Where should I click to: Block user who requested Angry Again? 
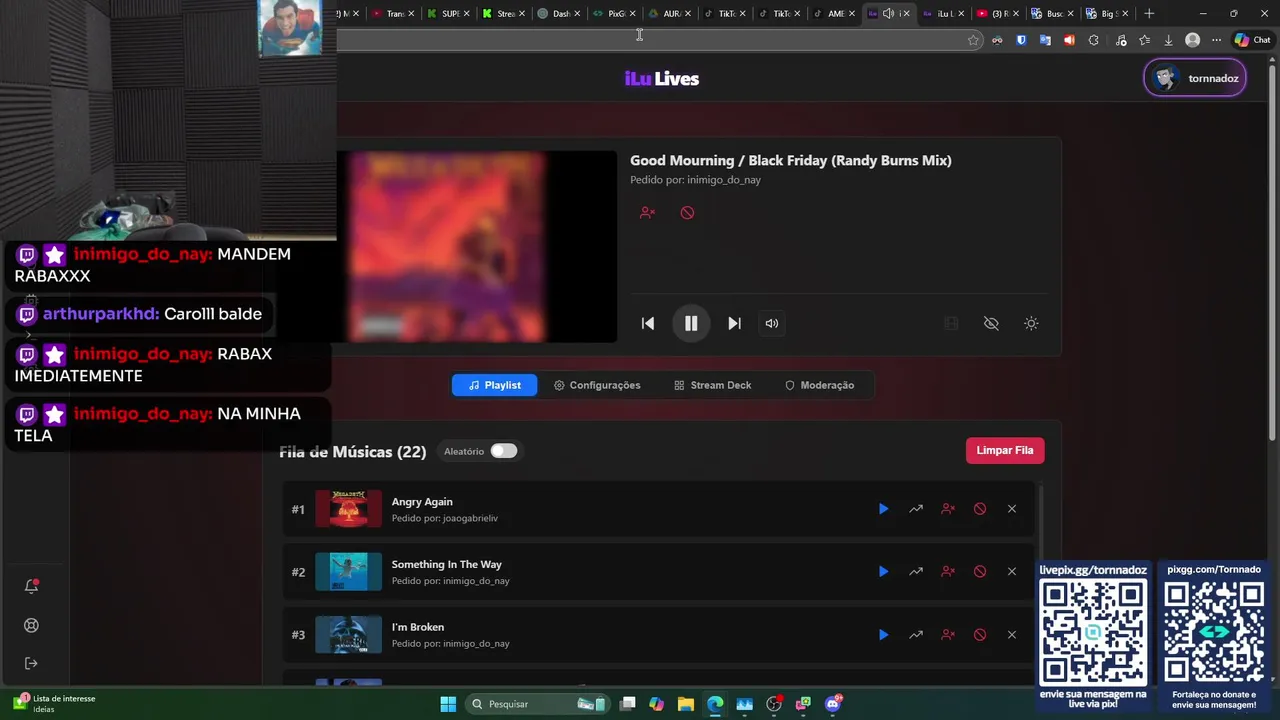coord(947,509)
